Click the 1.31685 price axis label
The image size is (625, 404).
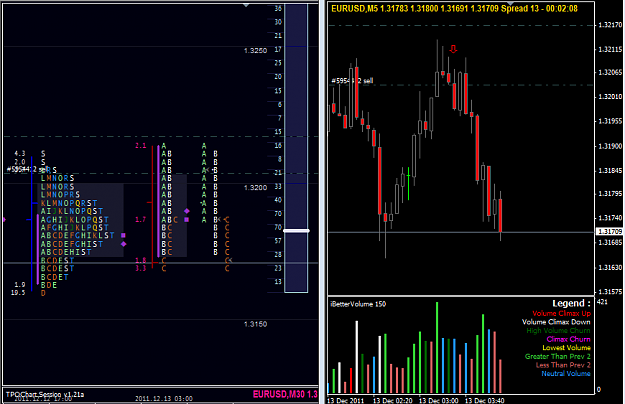(x=610, y=242)
